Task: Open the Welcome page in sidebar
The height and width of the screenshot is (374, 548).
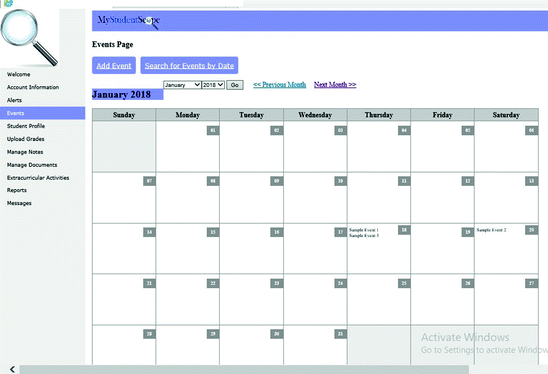Action: coord(19,74)
